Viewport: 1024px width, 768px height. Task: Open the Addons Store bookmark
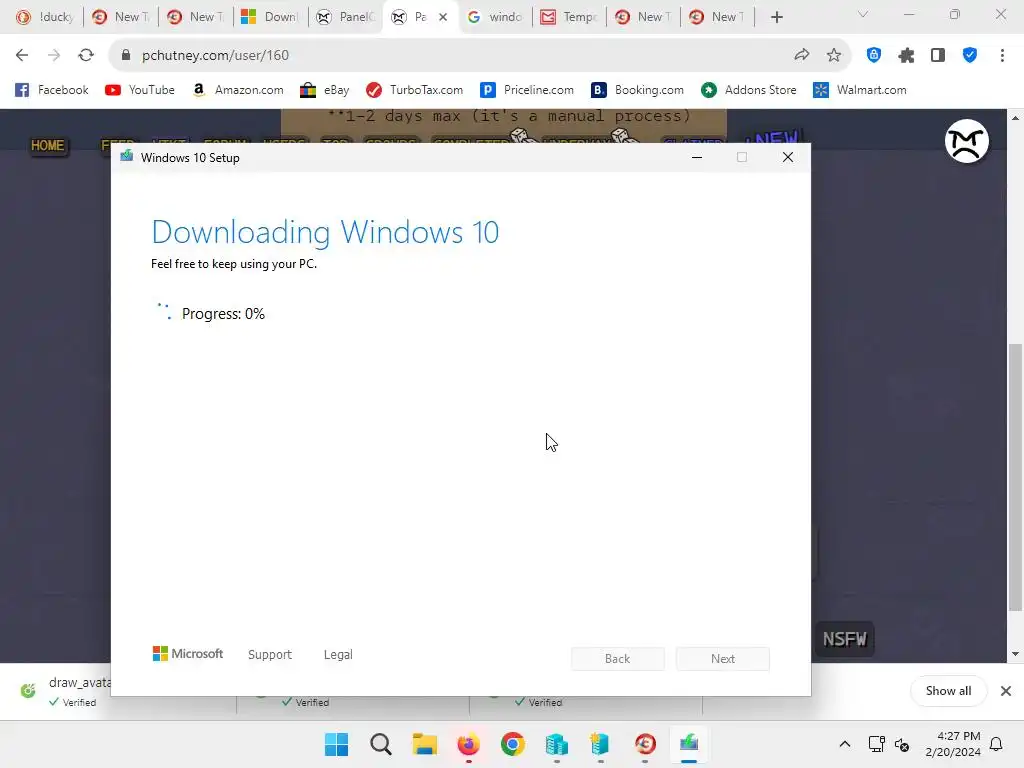click(748, 90)
